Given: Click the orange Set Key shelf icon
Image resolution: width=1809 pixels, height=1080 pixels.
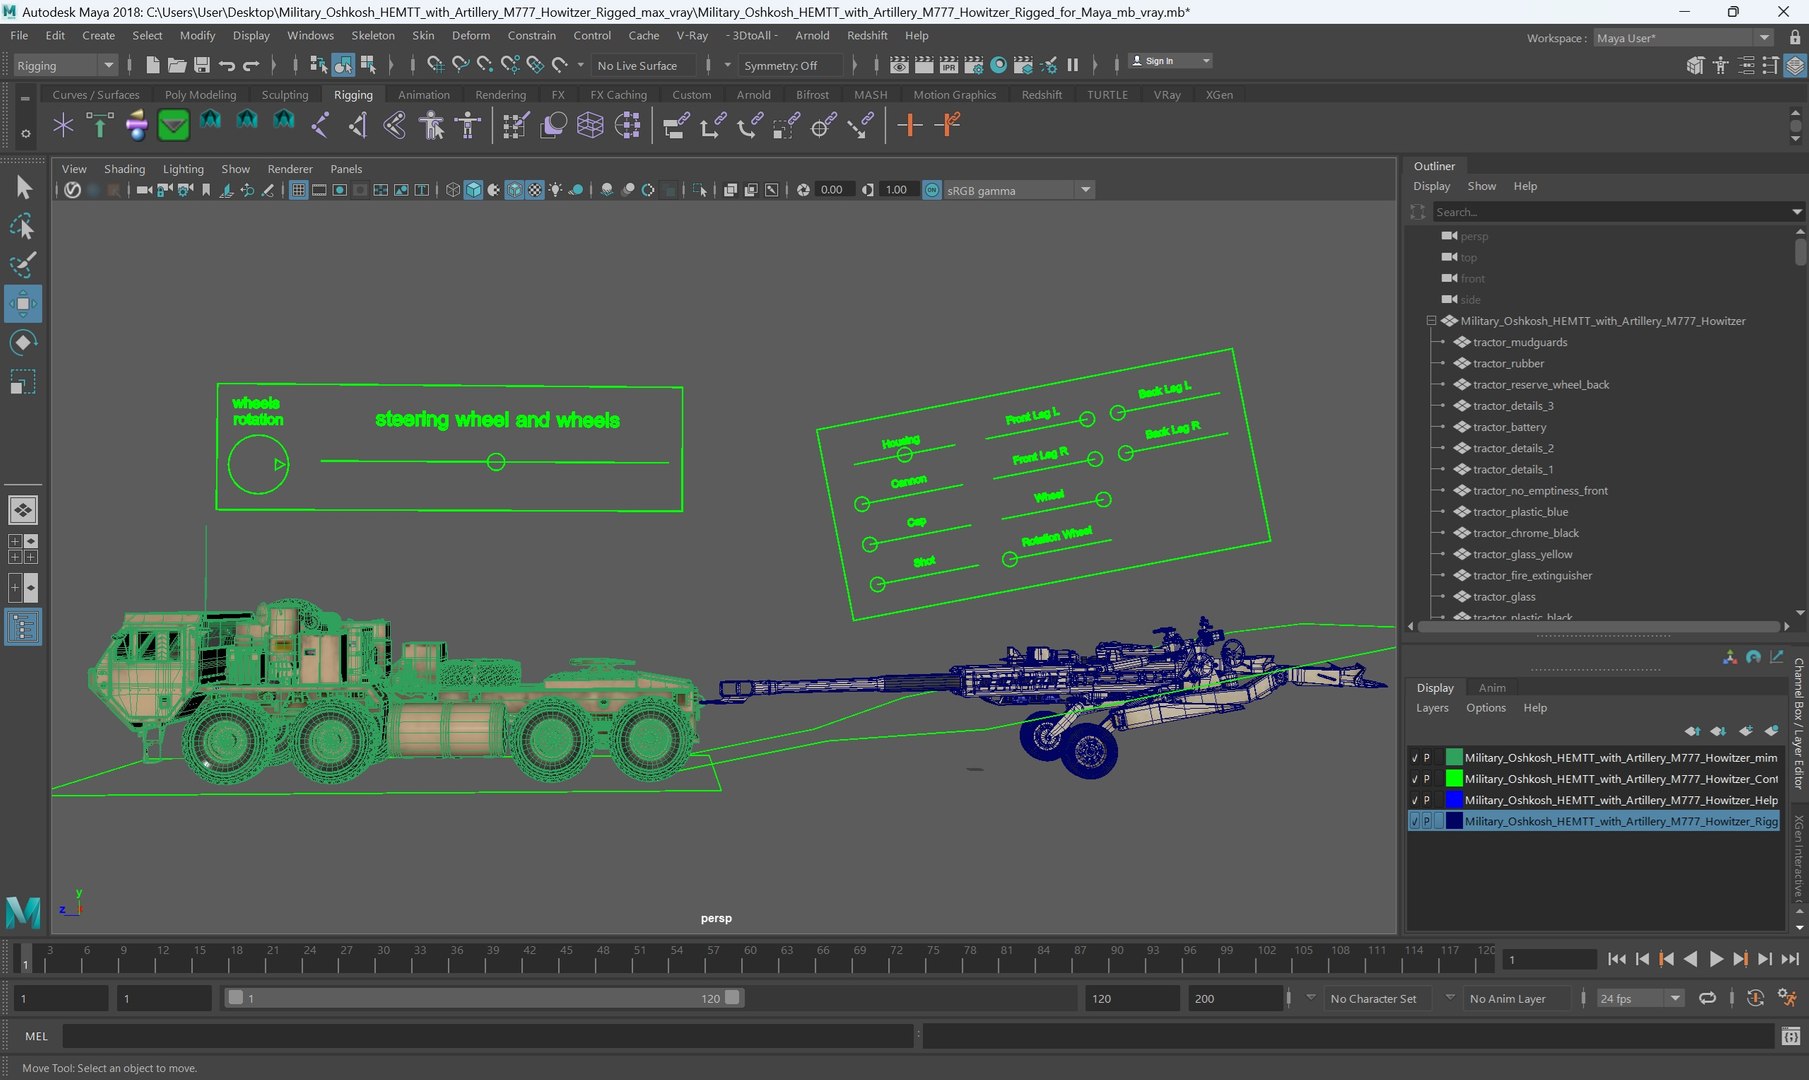Looking at the screenshot, I should (x=909, y=125).
